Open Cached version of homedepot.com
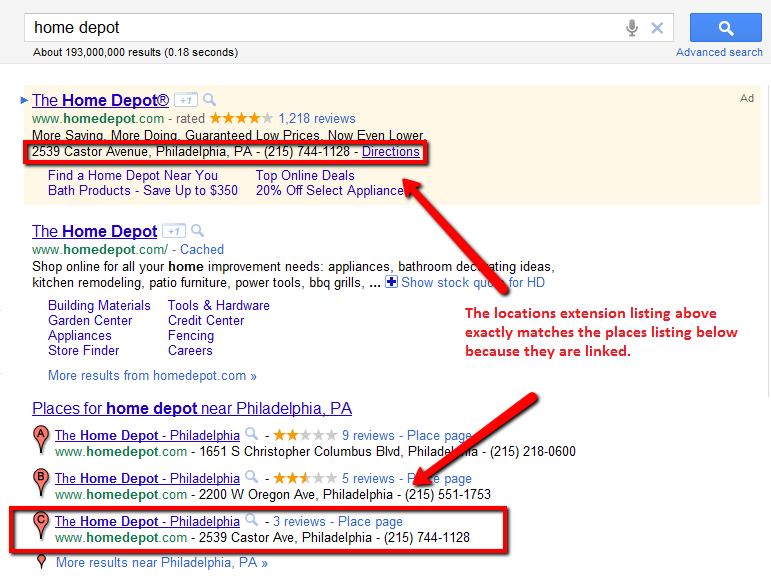Image resolution: width=771 pixels, height=580 pixels. tap(201, 249)
